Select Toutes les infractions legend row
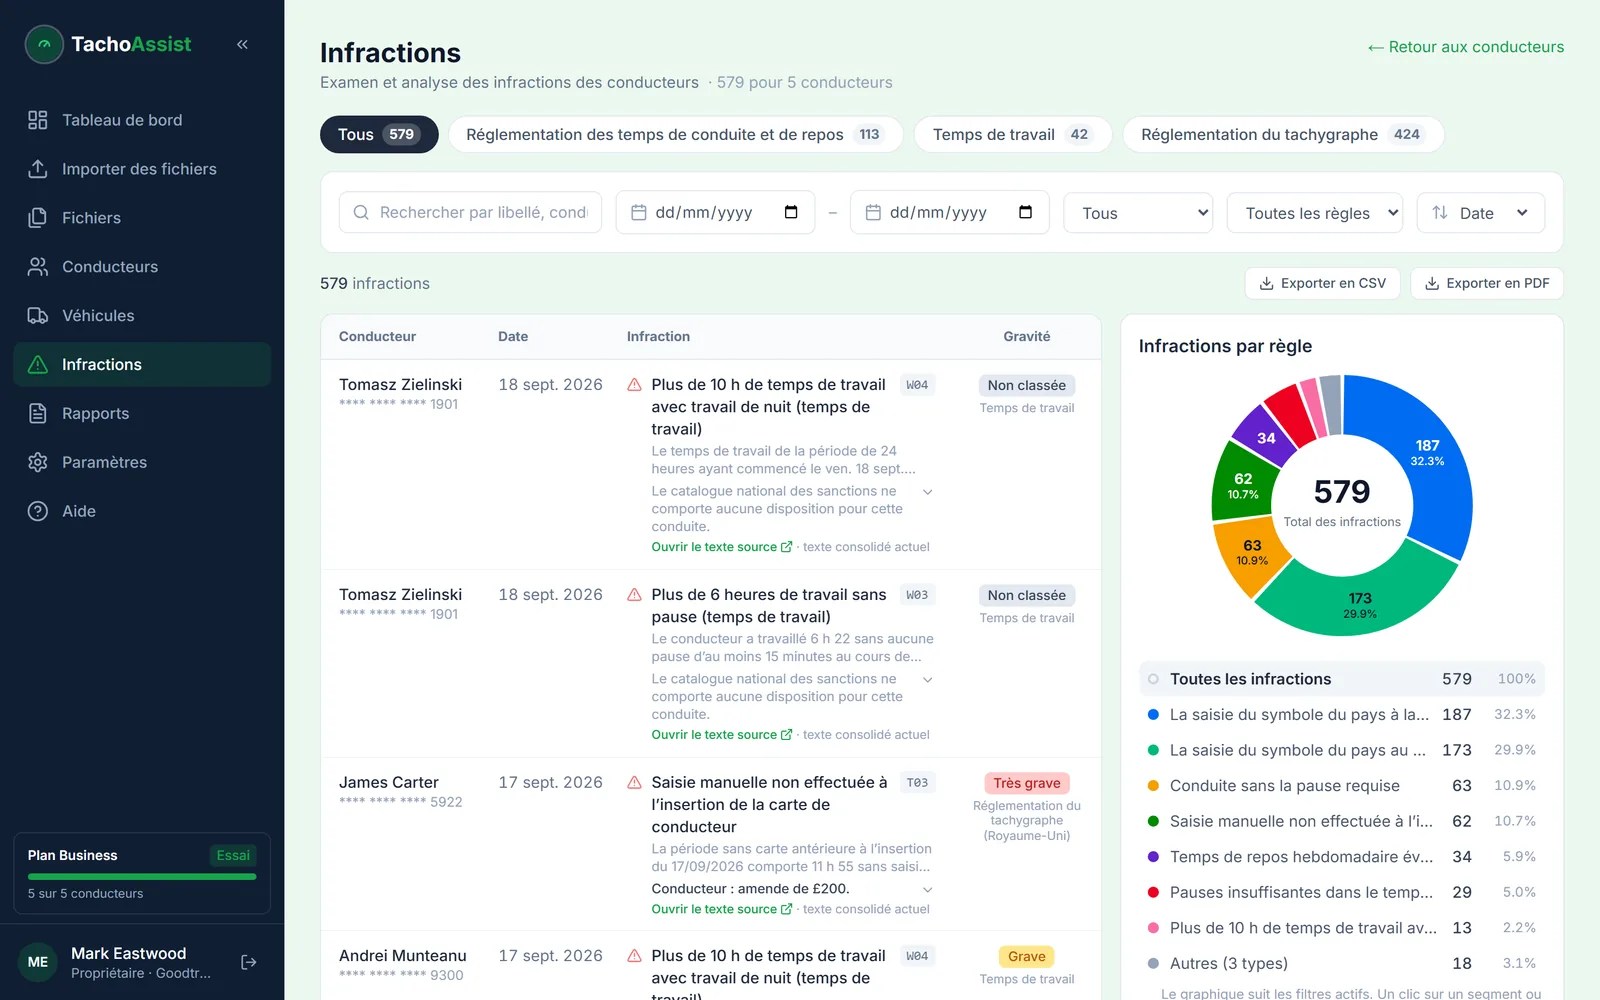 1342,679
